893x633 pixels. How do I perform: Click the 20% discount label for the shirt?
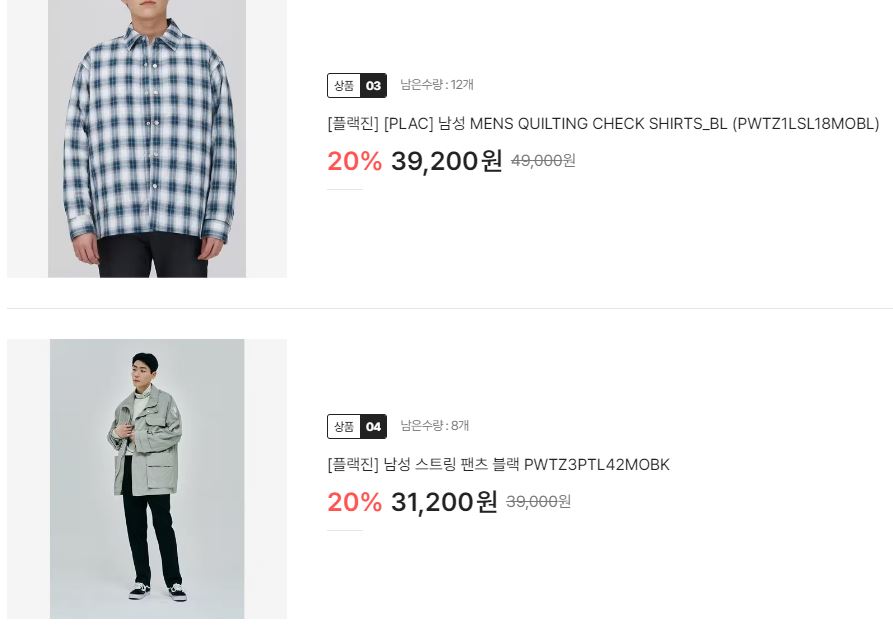click(x=354, y=161)
